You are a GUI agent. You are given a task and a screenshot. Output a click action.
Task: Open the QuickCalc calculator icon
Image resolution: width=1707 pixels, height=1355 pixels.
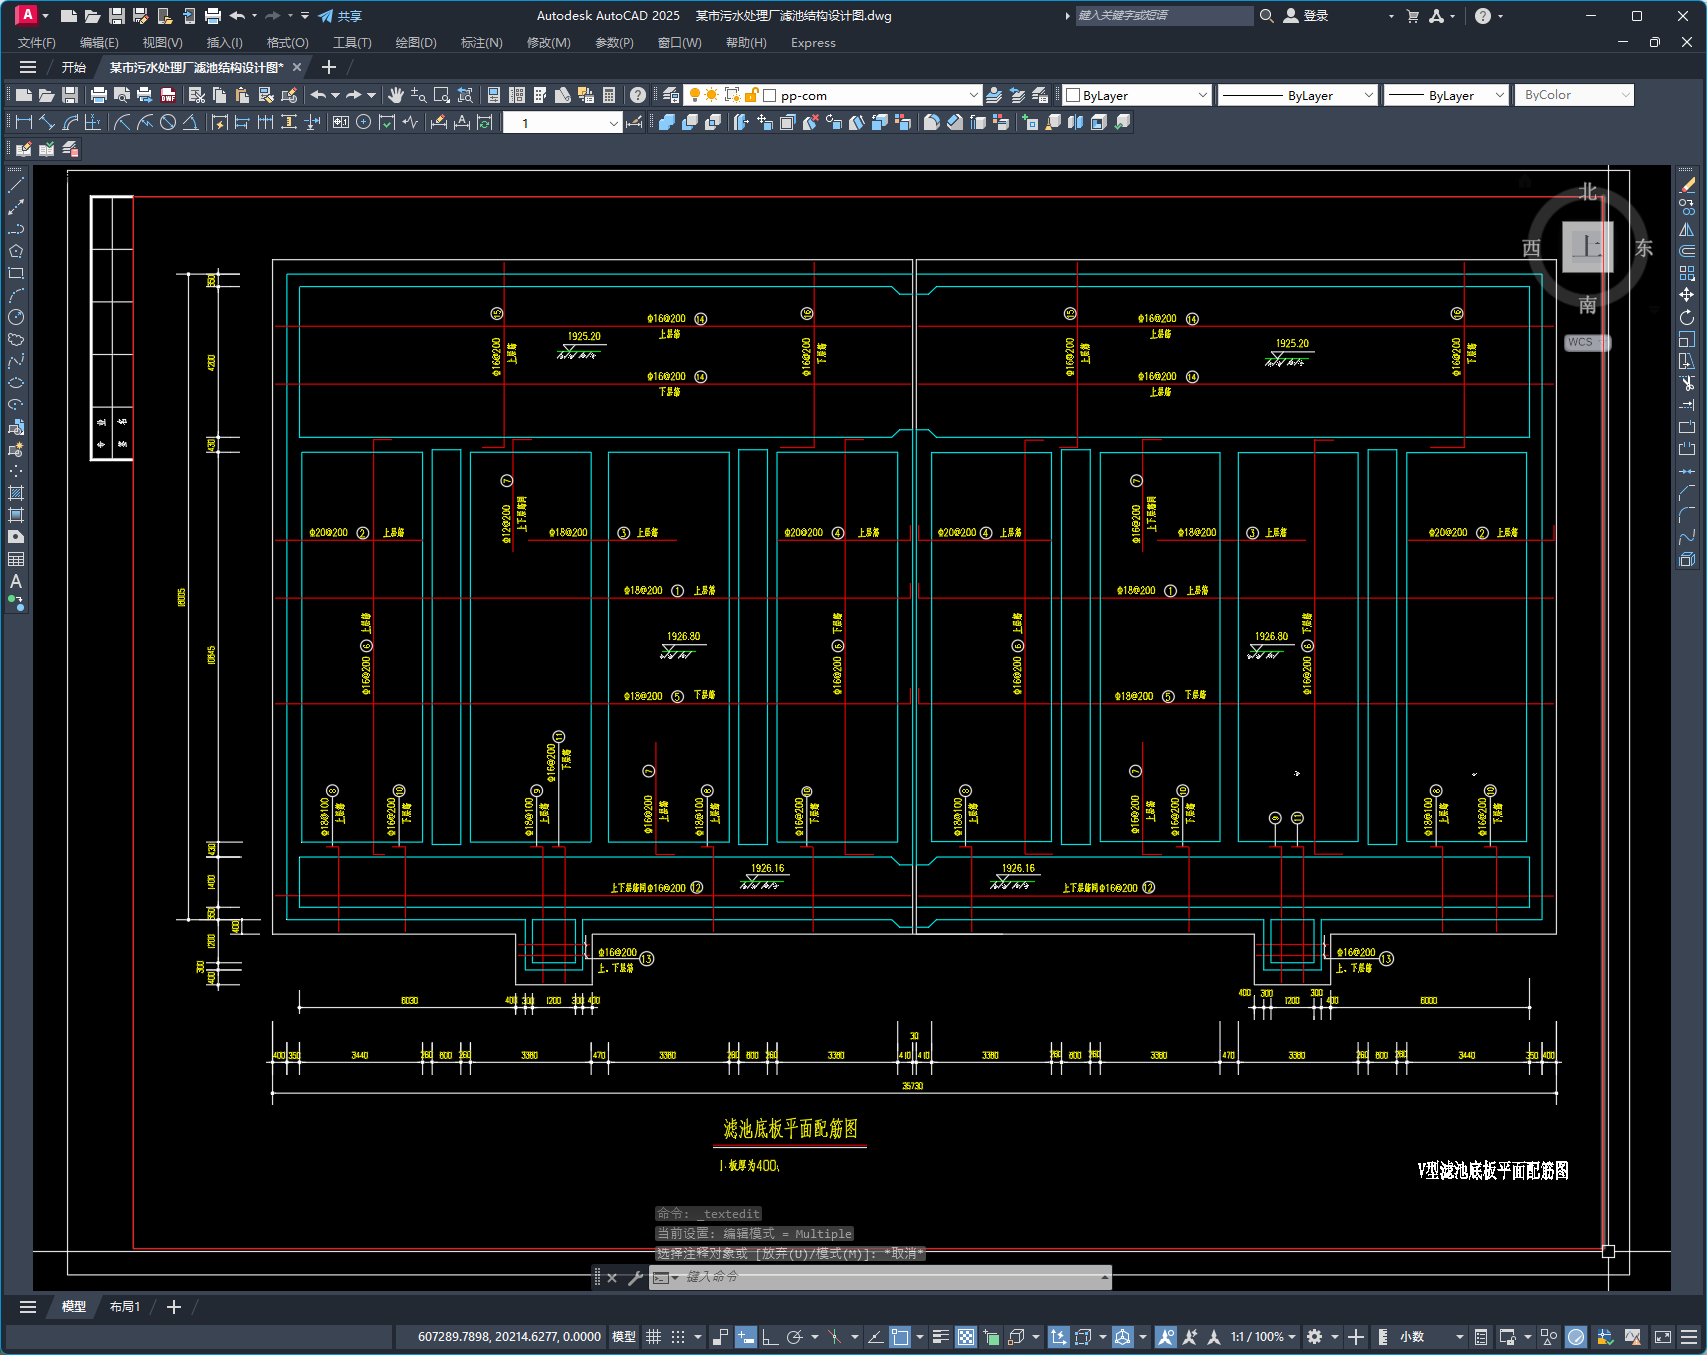[x=609, y=95]
